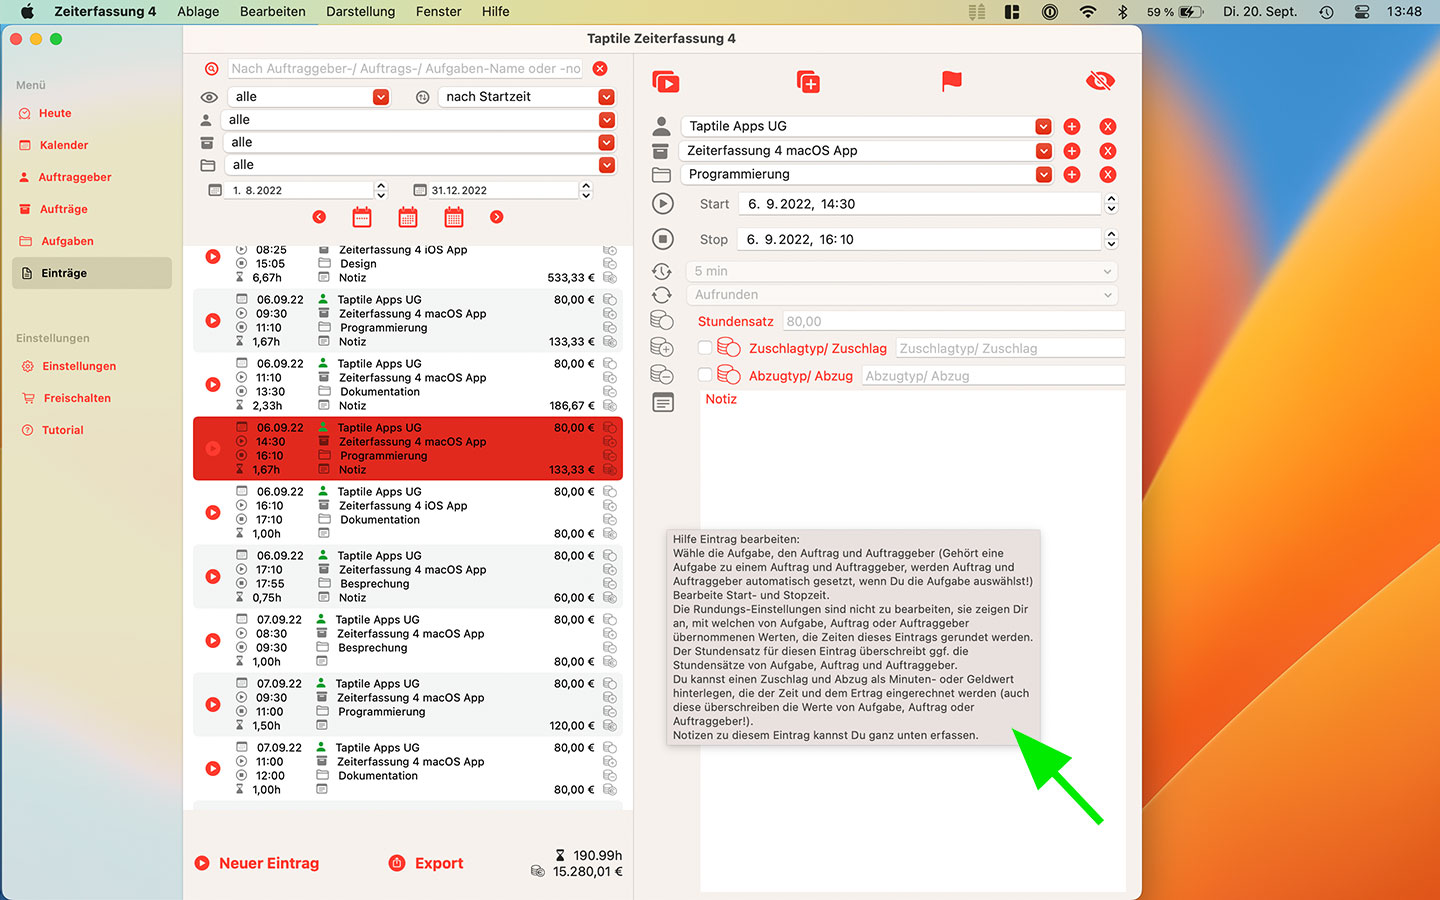Image resolution: width=1440 pixels, height=900 pixels.
Task: Toggle hide entry with crossed-out eye icon
Action: (1100, 81)
